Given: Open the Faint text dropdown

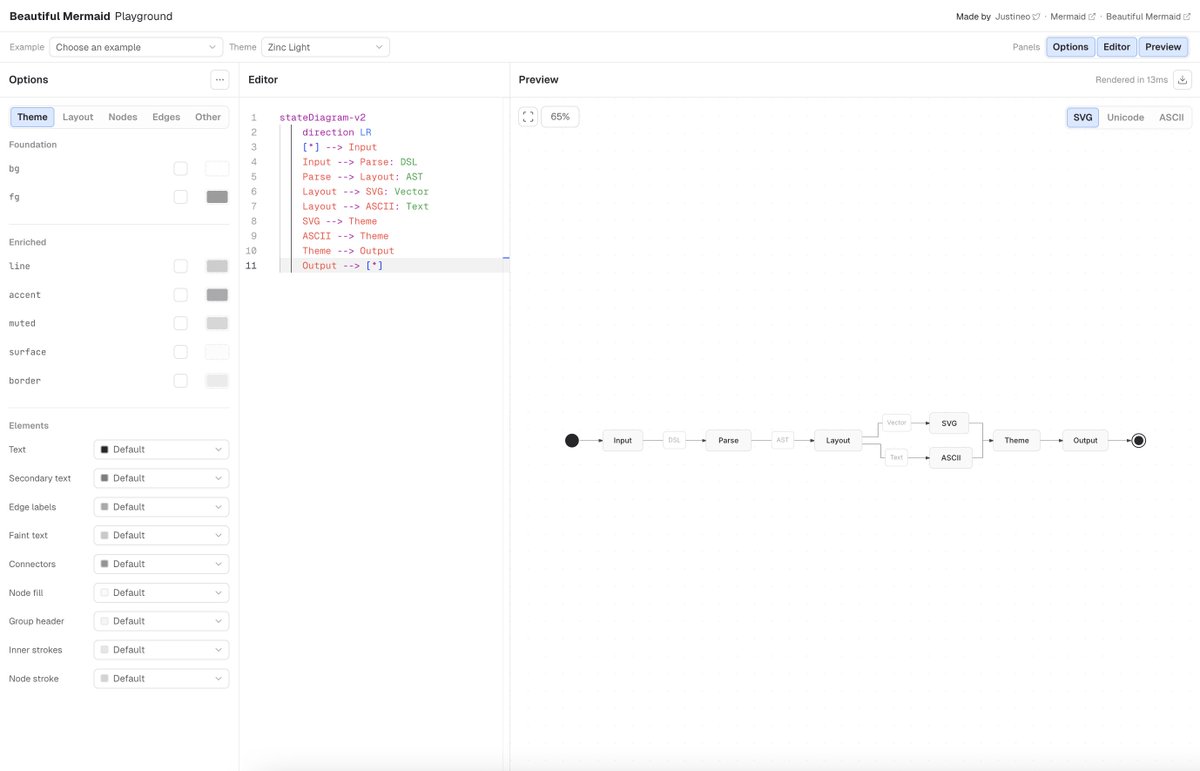Looking at the screenshot, I should (x=161, y=535).
